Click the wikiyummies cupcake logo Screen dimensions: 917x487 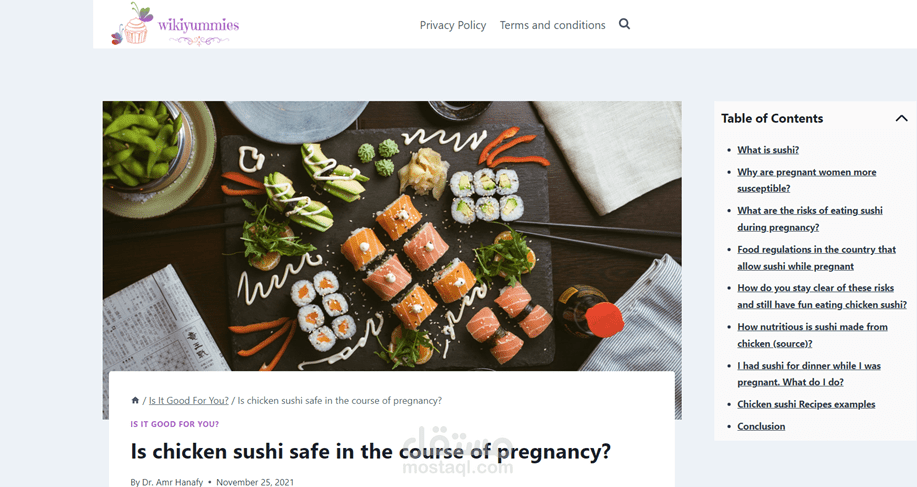[175, 24]
